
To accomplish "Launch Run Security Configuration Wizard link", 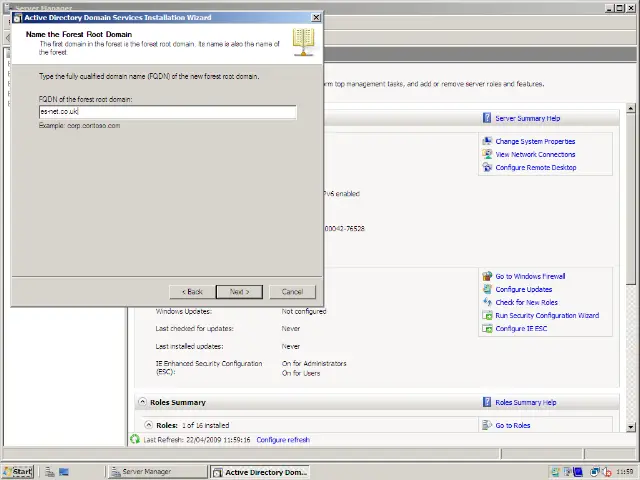I will pos(547,316).
